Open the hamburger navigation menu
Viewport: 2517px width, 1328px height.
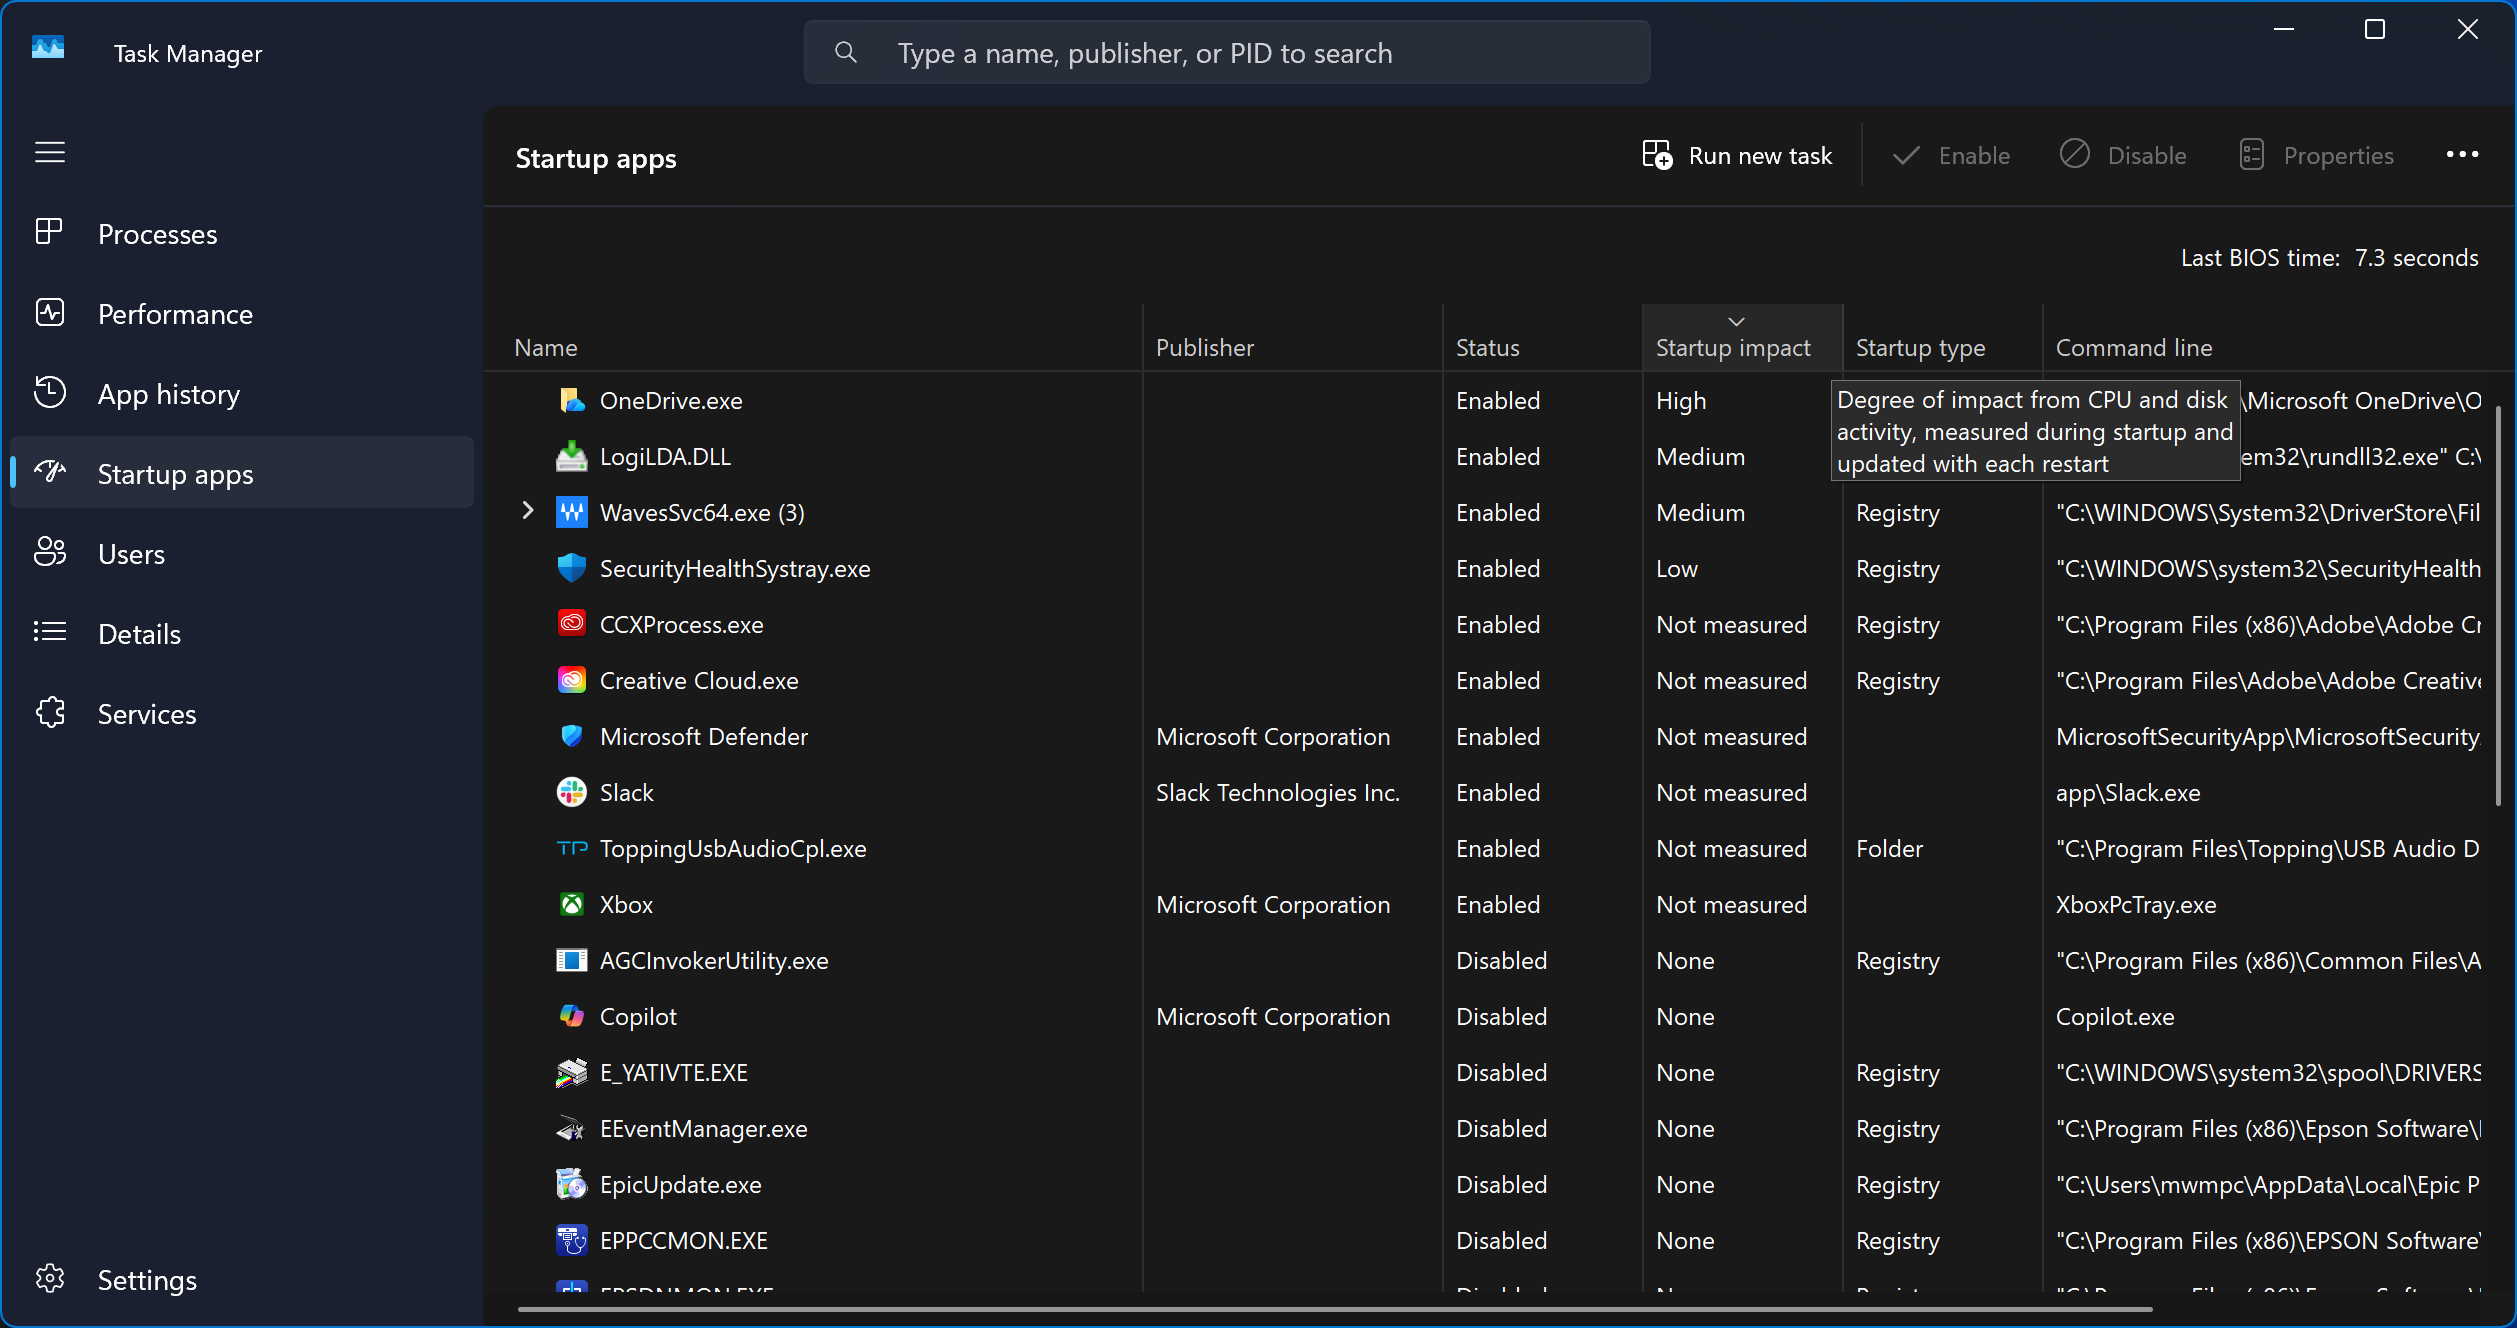point(50,152)
